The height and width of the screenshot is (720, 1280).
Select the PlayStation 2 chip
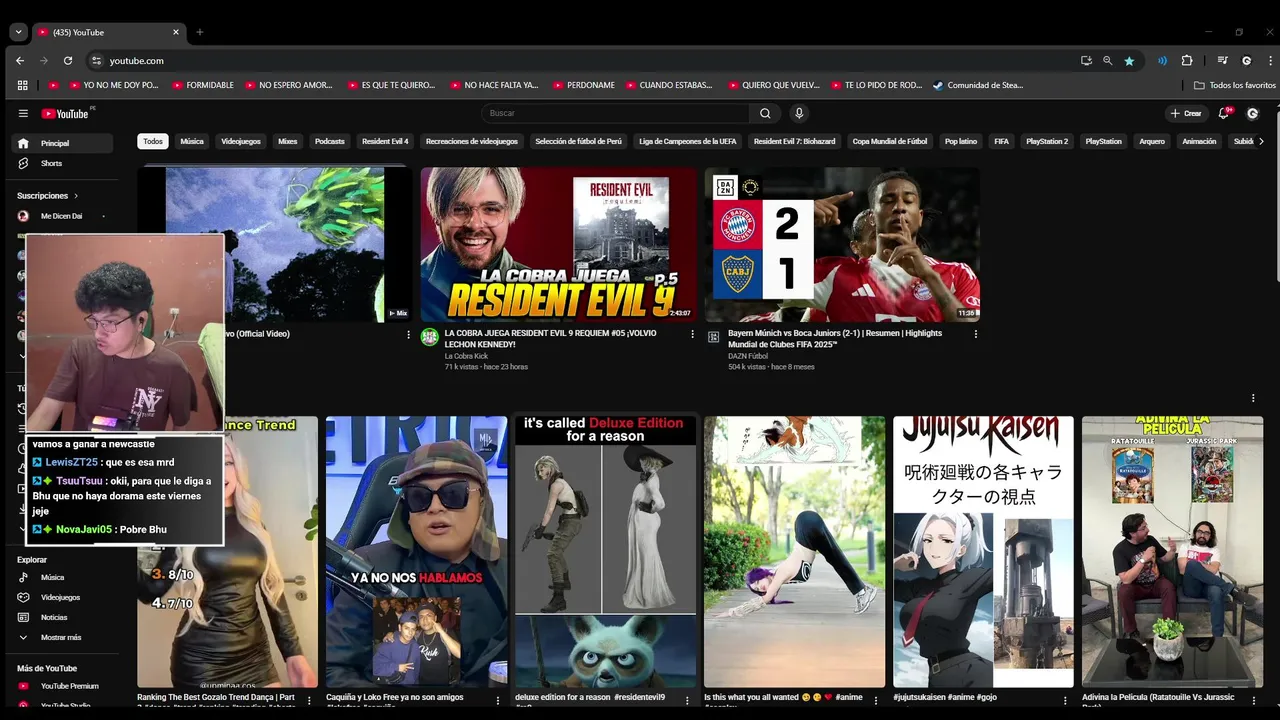click(x=1047, y=141)
